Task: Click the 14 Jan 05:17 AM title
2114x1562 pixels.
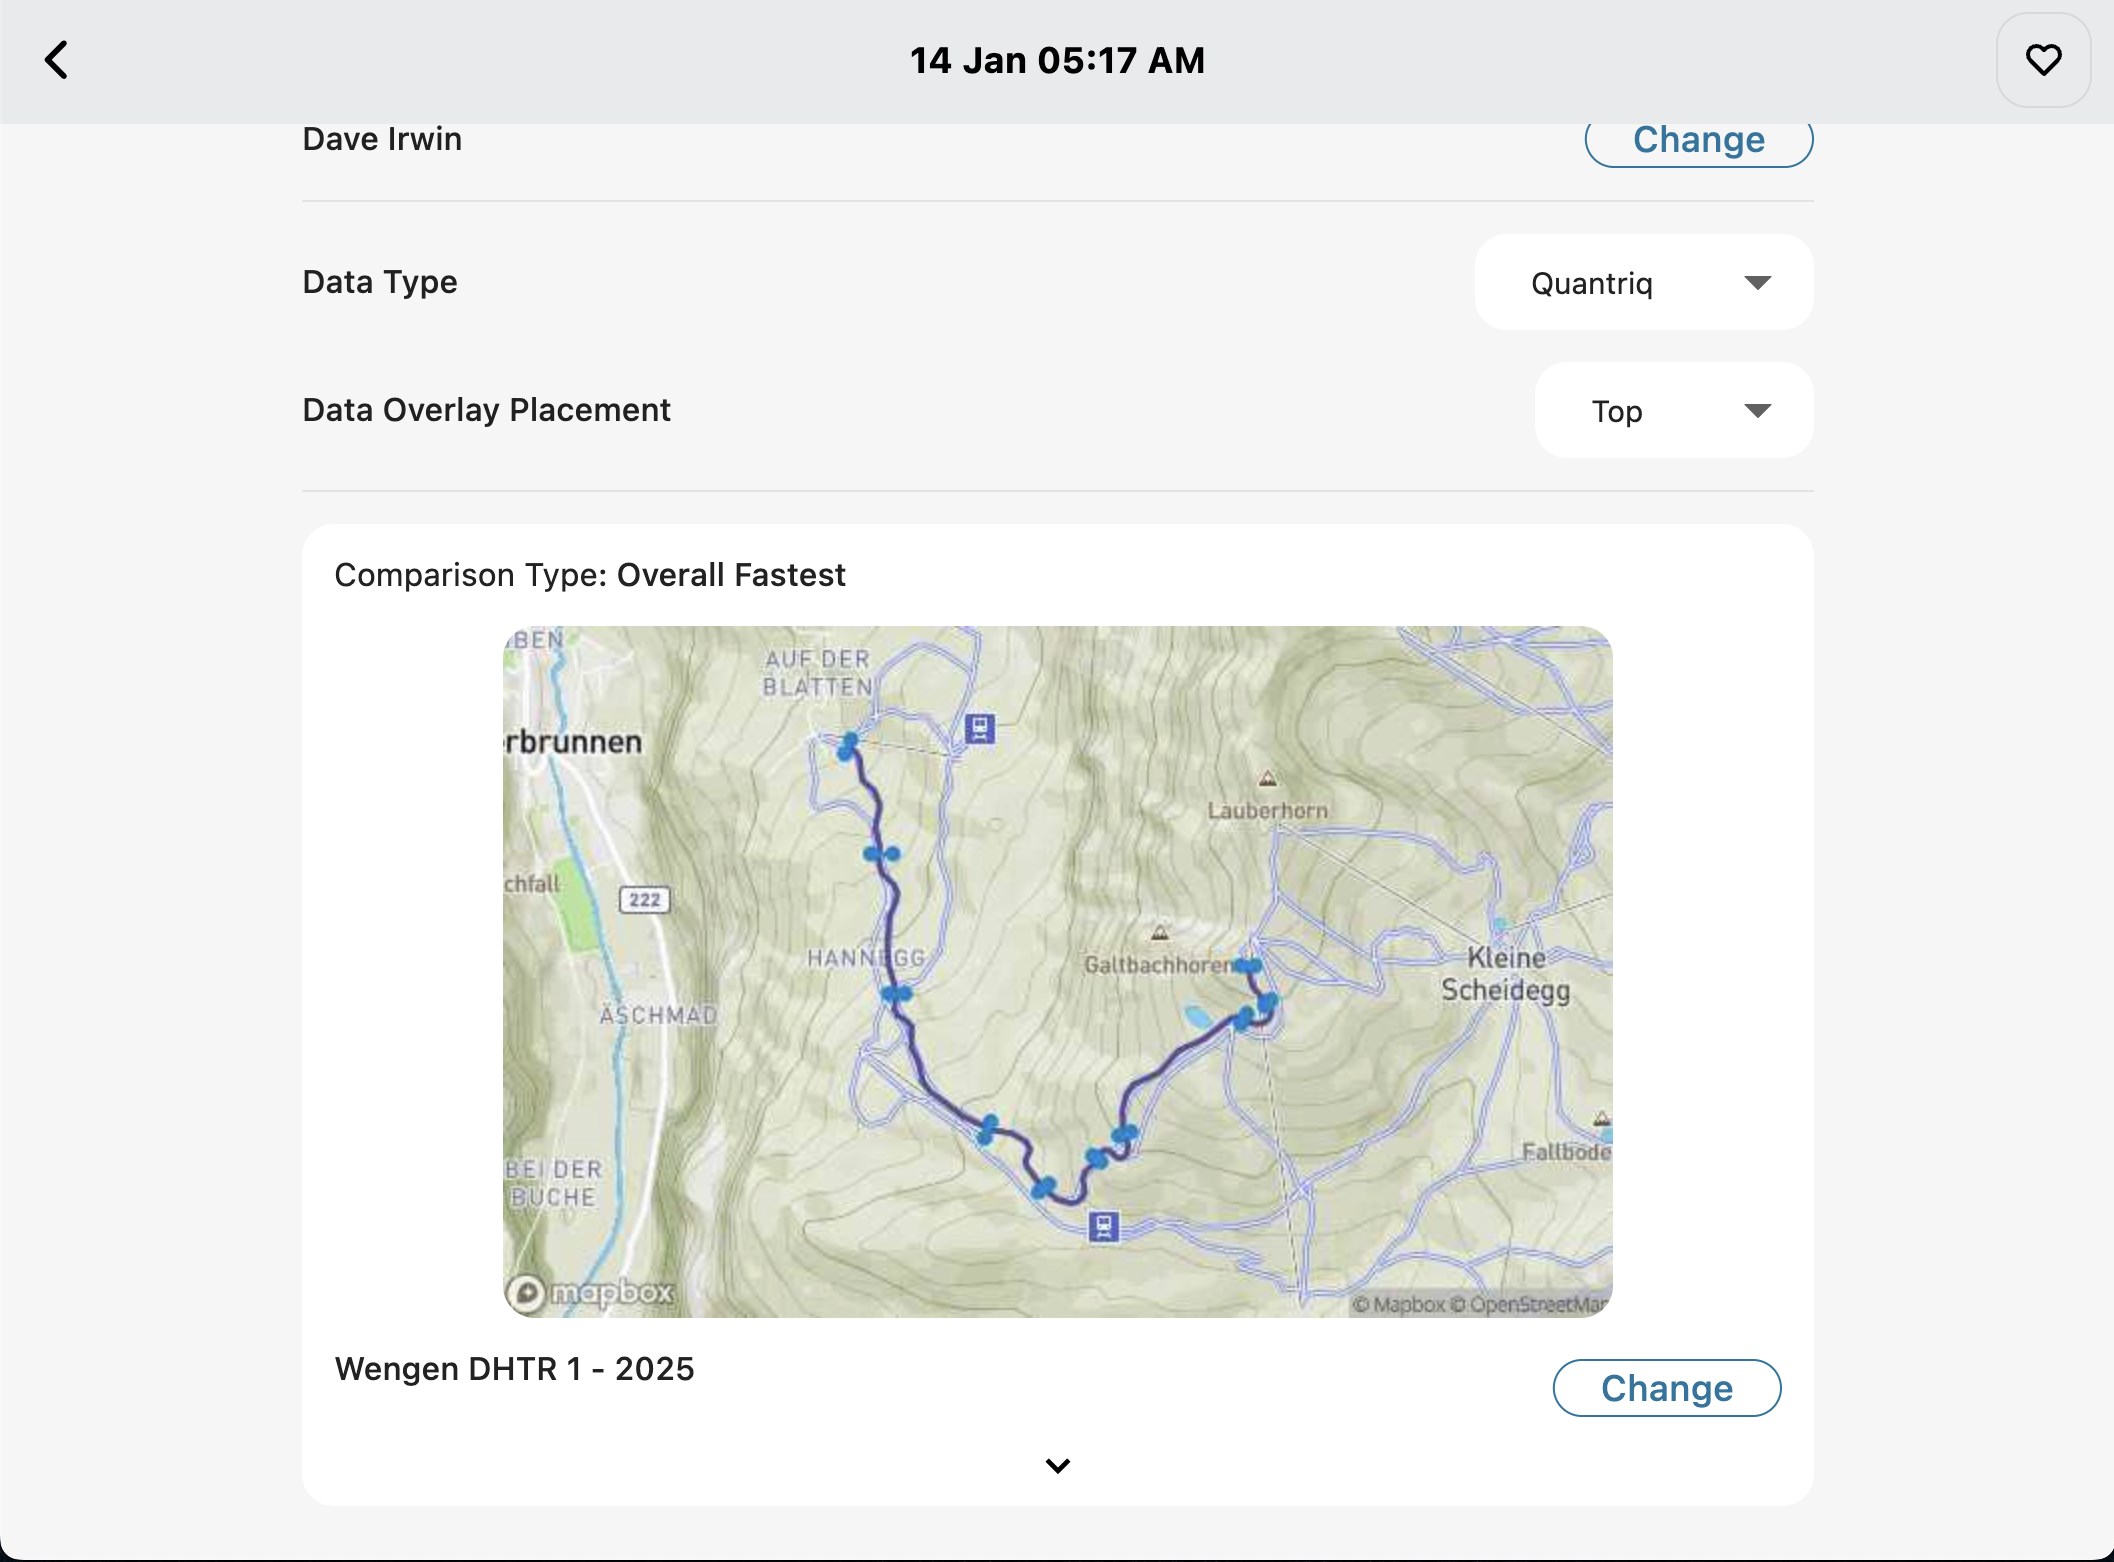Action: click(x=1057, y=60)
